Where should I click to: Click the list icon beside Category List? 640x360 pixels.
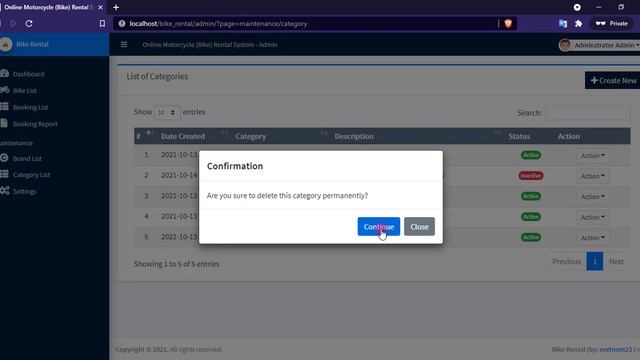(x=4, y=174)
